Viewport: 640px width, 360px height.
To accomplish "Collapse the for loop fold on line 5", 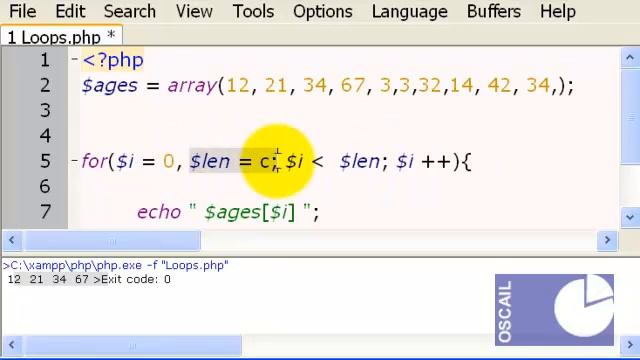I will [74, 160].
